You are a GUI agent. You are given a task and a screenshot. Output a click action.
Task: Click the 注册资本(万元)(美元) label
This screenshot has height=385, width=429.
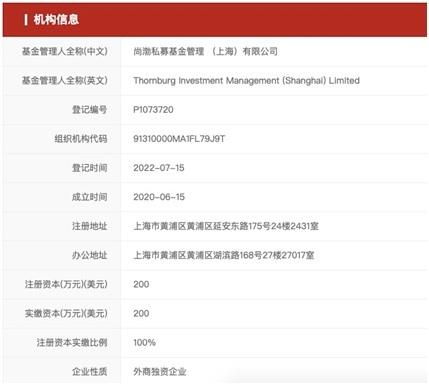66,284
